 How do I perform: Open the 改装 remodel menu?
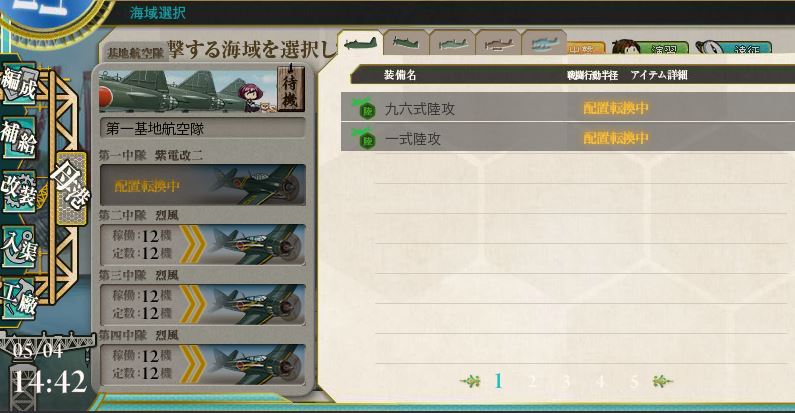[x=19, y=191]
